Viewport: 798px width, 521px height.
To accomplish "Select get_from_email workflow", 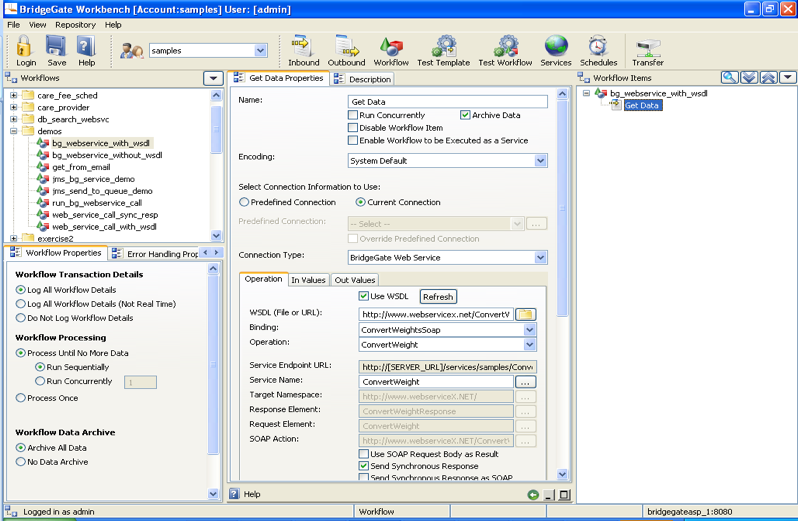I will tap(81, 167).
